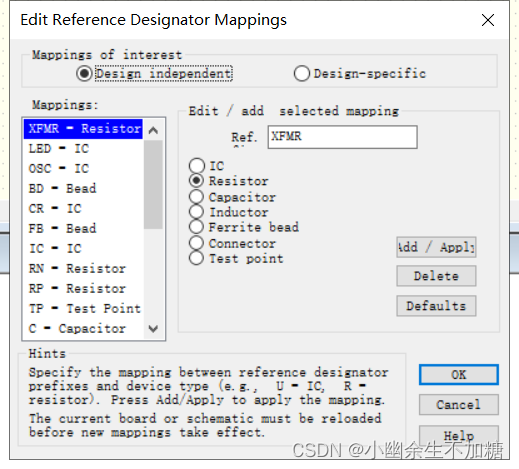Cancel the mapping dialog
This screenshot has width=519, height=469.
[x=459, y=405]
